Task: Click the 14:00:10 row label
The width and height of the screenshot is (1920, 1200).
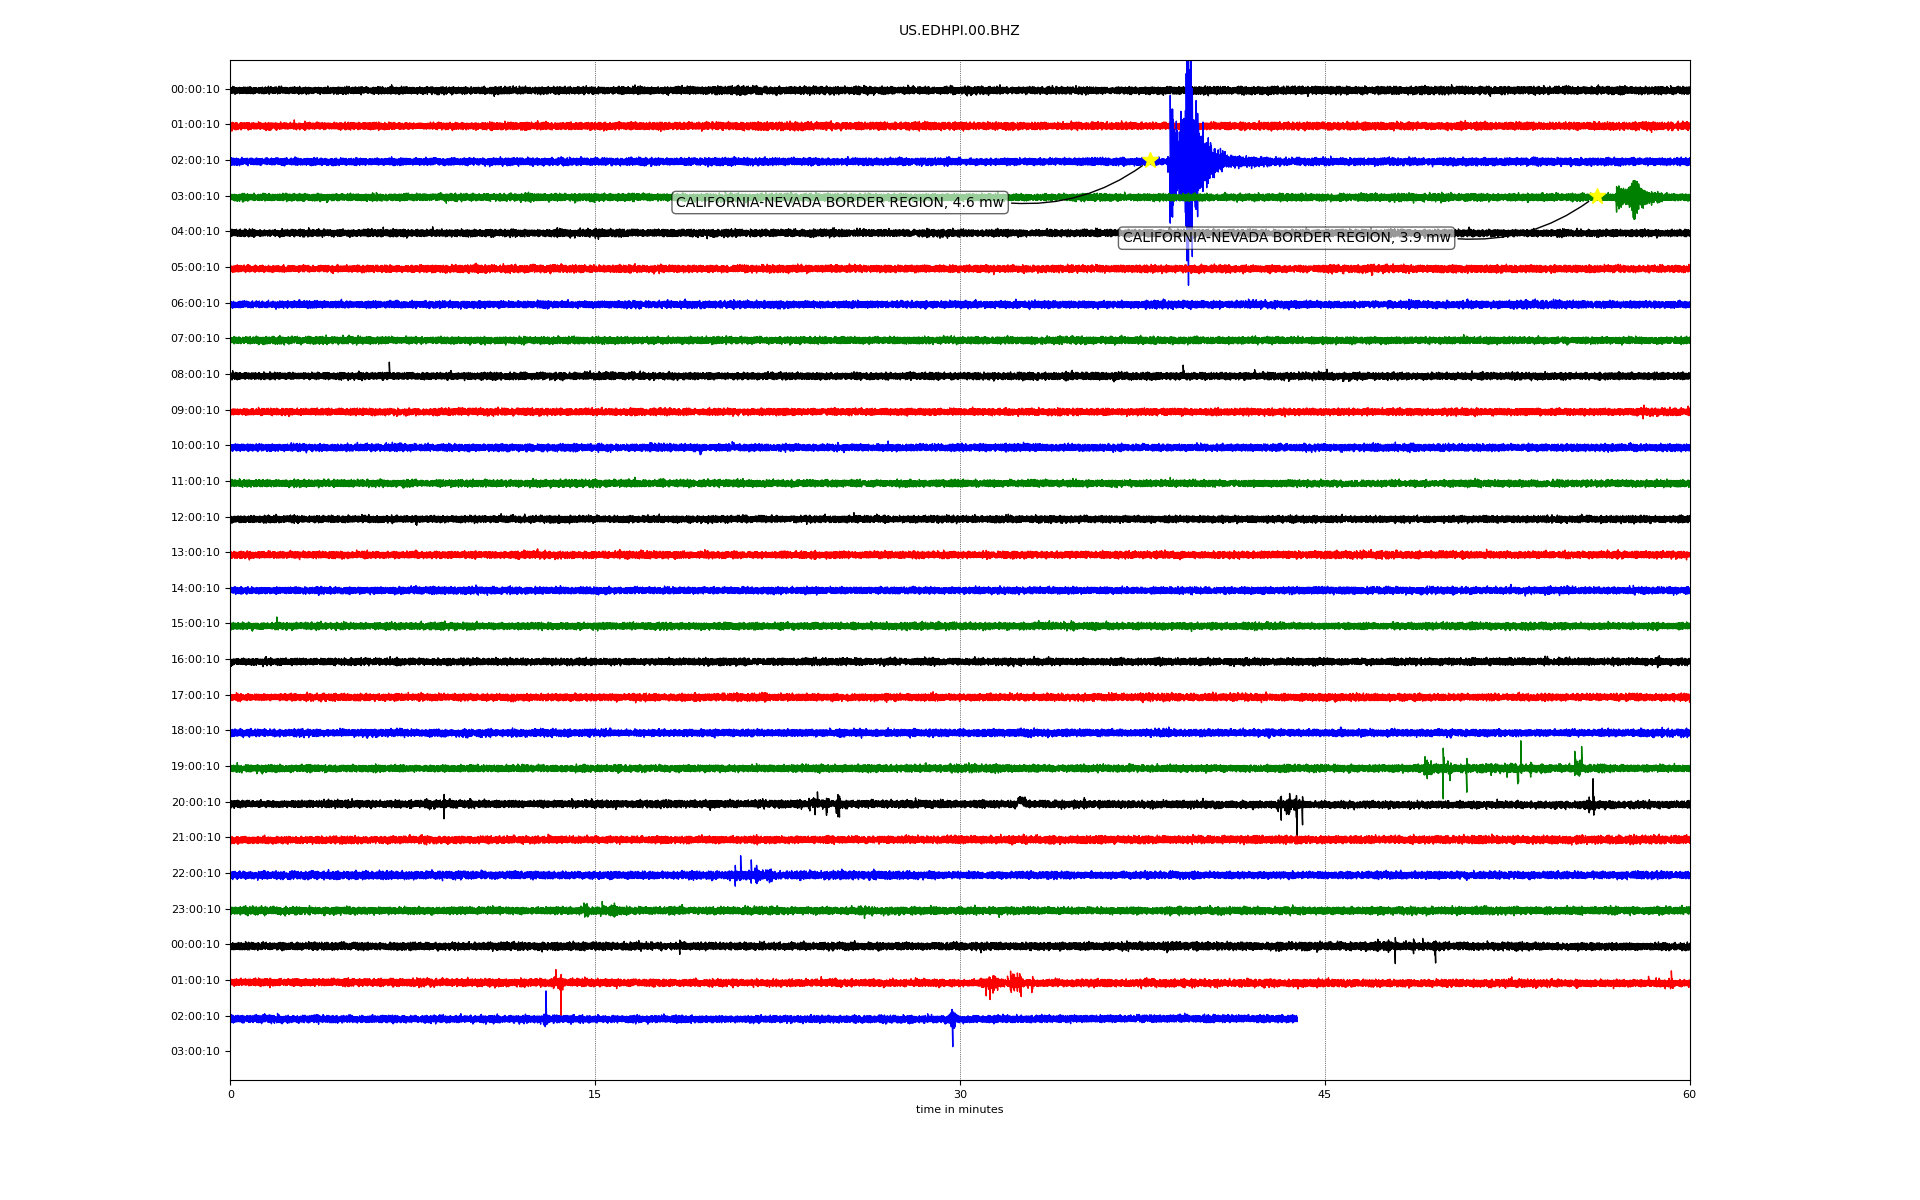Action: [195, 589]
